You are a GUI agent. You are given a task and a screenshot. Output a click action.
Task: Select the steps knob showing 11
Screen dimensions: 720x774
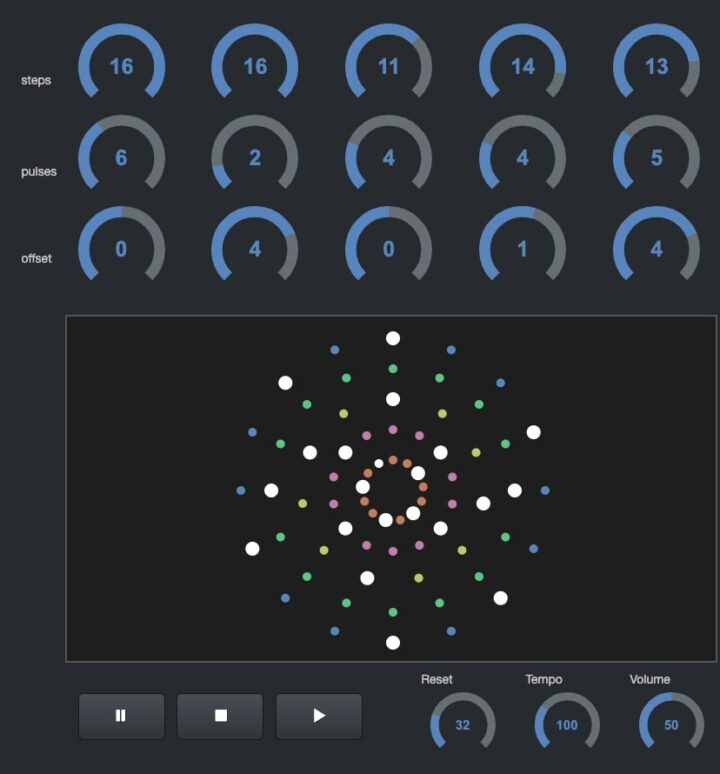(389, 67)
